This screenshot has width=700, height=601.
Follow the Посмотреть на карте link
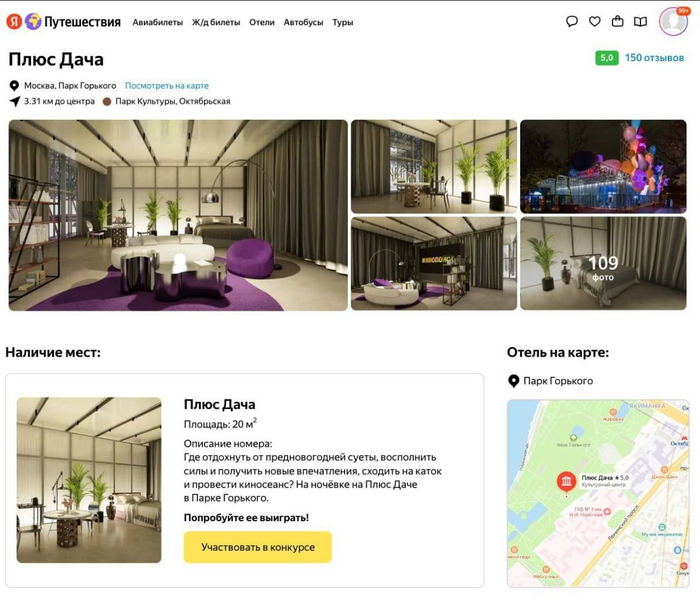tap(167, 85)
